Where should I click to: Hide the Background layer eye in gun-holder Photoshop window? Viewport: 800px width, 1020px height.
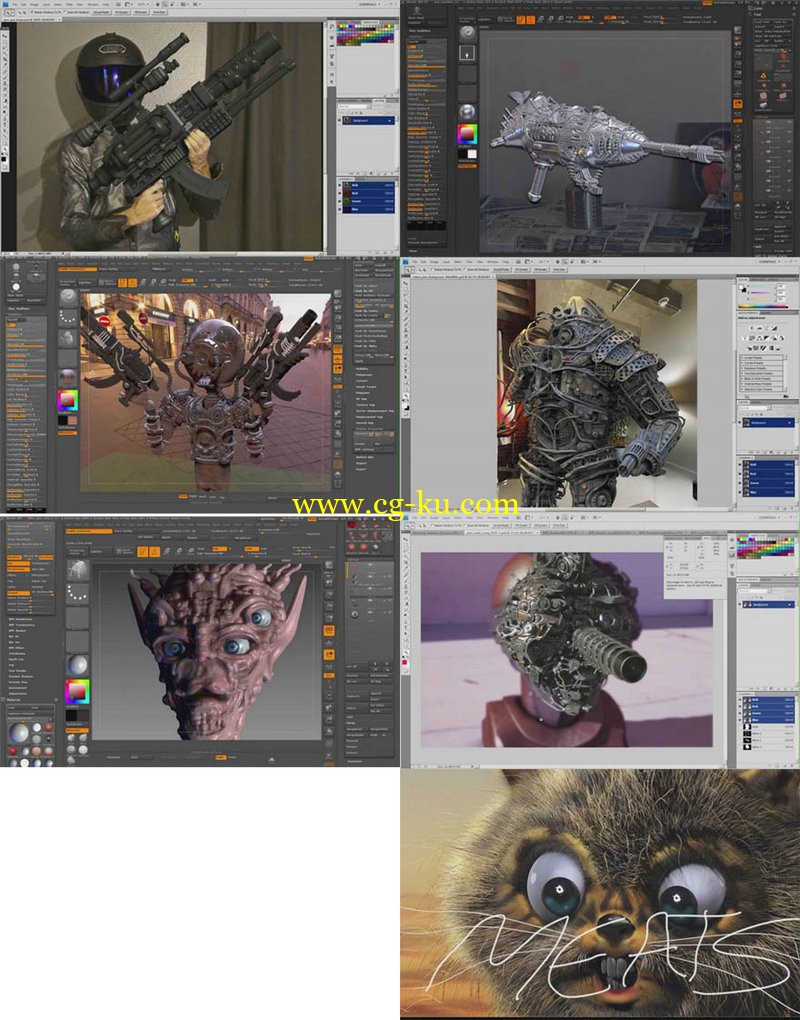(x=340, y=120)
